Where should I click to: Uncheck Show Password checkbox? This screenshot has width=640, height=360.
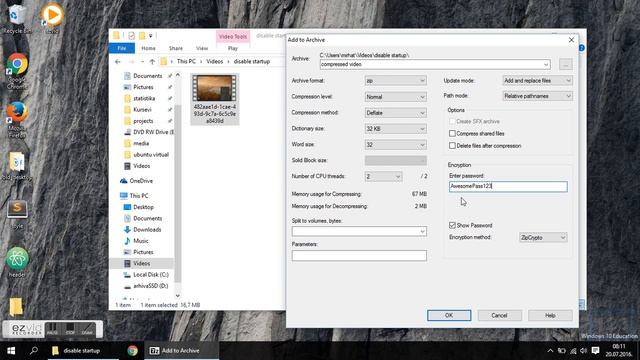tap(452, 225)
